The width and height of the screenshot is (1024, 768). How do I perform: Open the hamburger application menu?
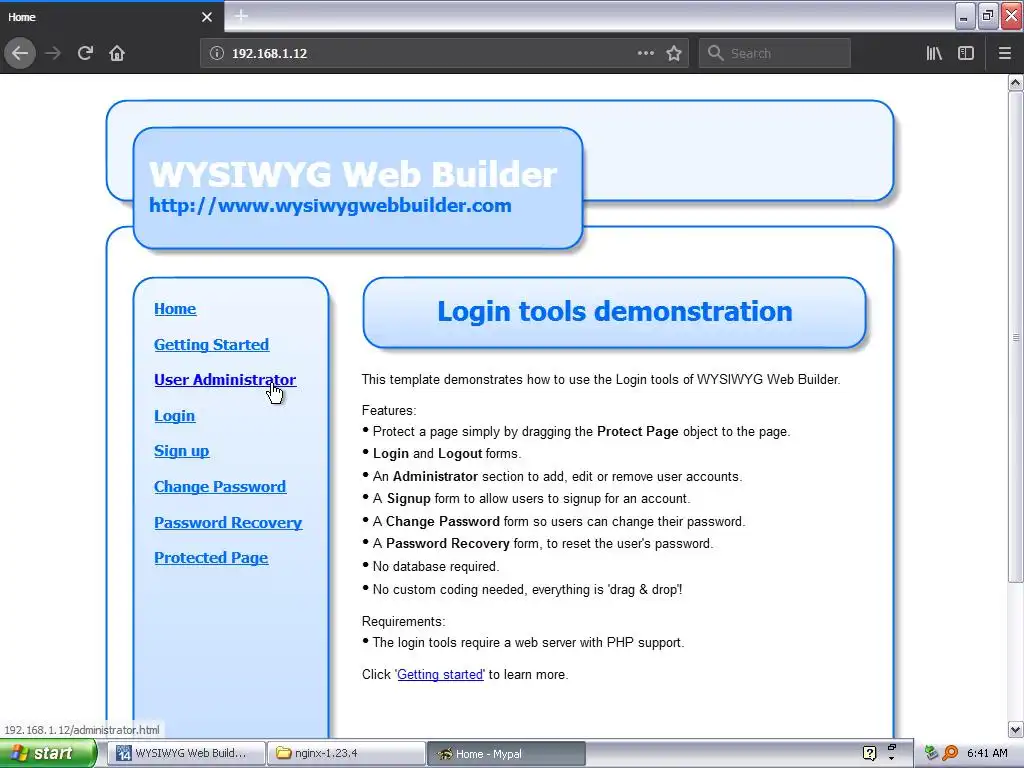tap(1004, 53)
